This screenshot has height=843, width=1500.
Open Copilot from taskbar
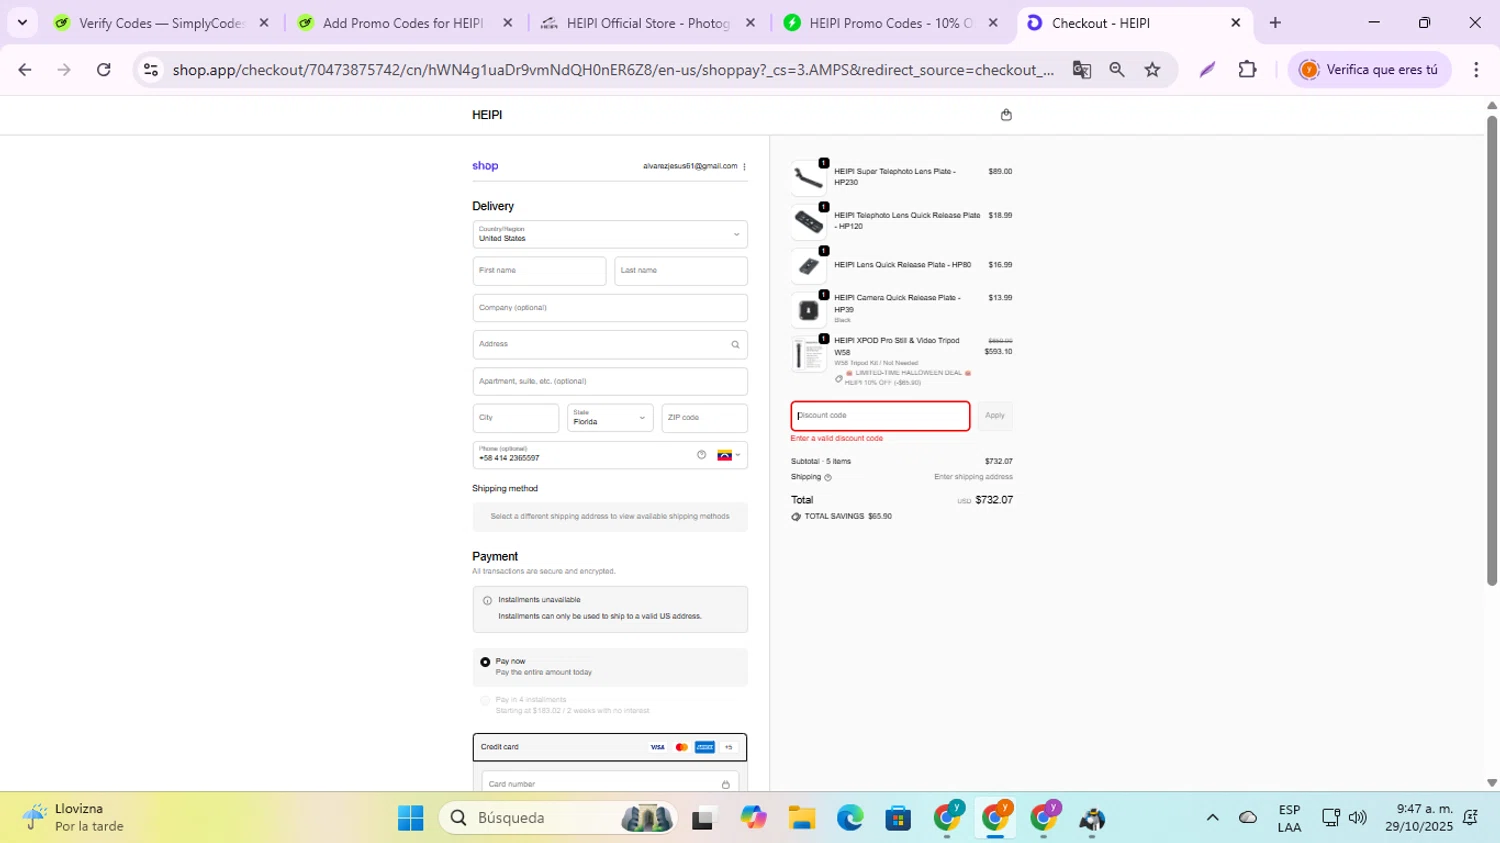pyautogui.click(x=753, y=818)
